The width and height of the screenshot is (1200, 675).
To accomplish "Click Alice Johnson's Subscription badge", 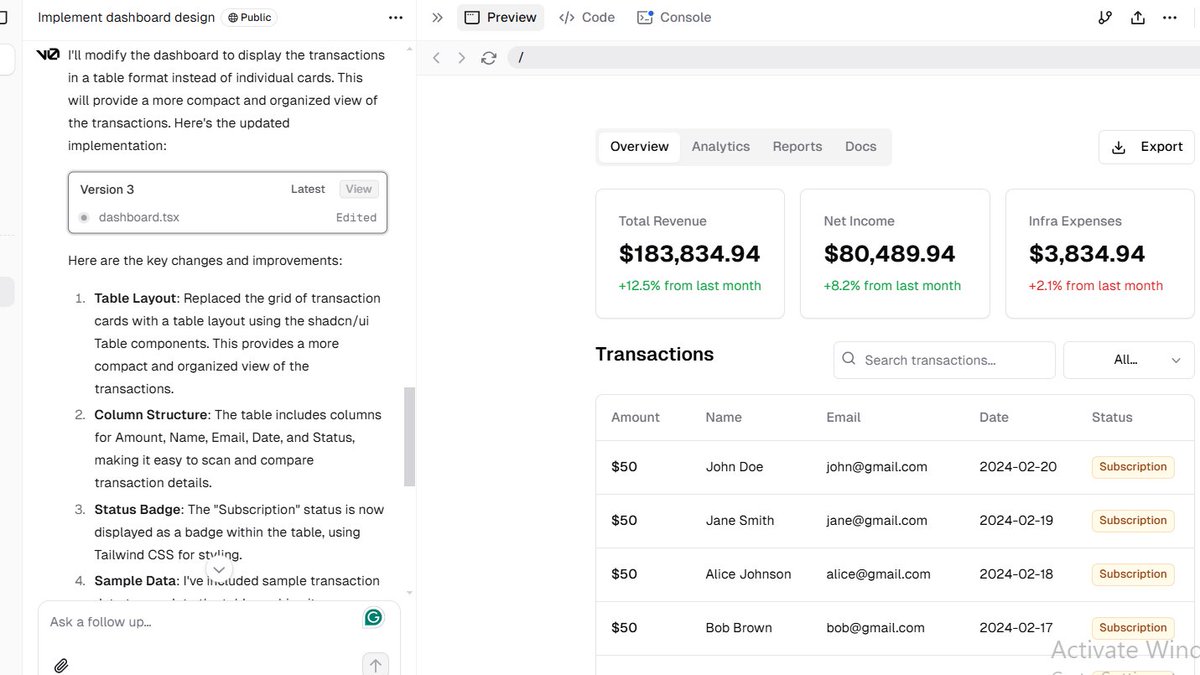I will pos(1133,574).
